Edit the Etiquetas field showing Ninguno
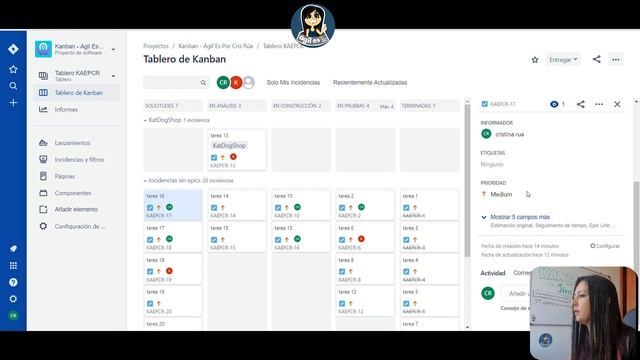The image size is (640, 360). coord(492,164)
